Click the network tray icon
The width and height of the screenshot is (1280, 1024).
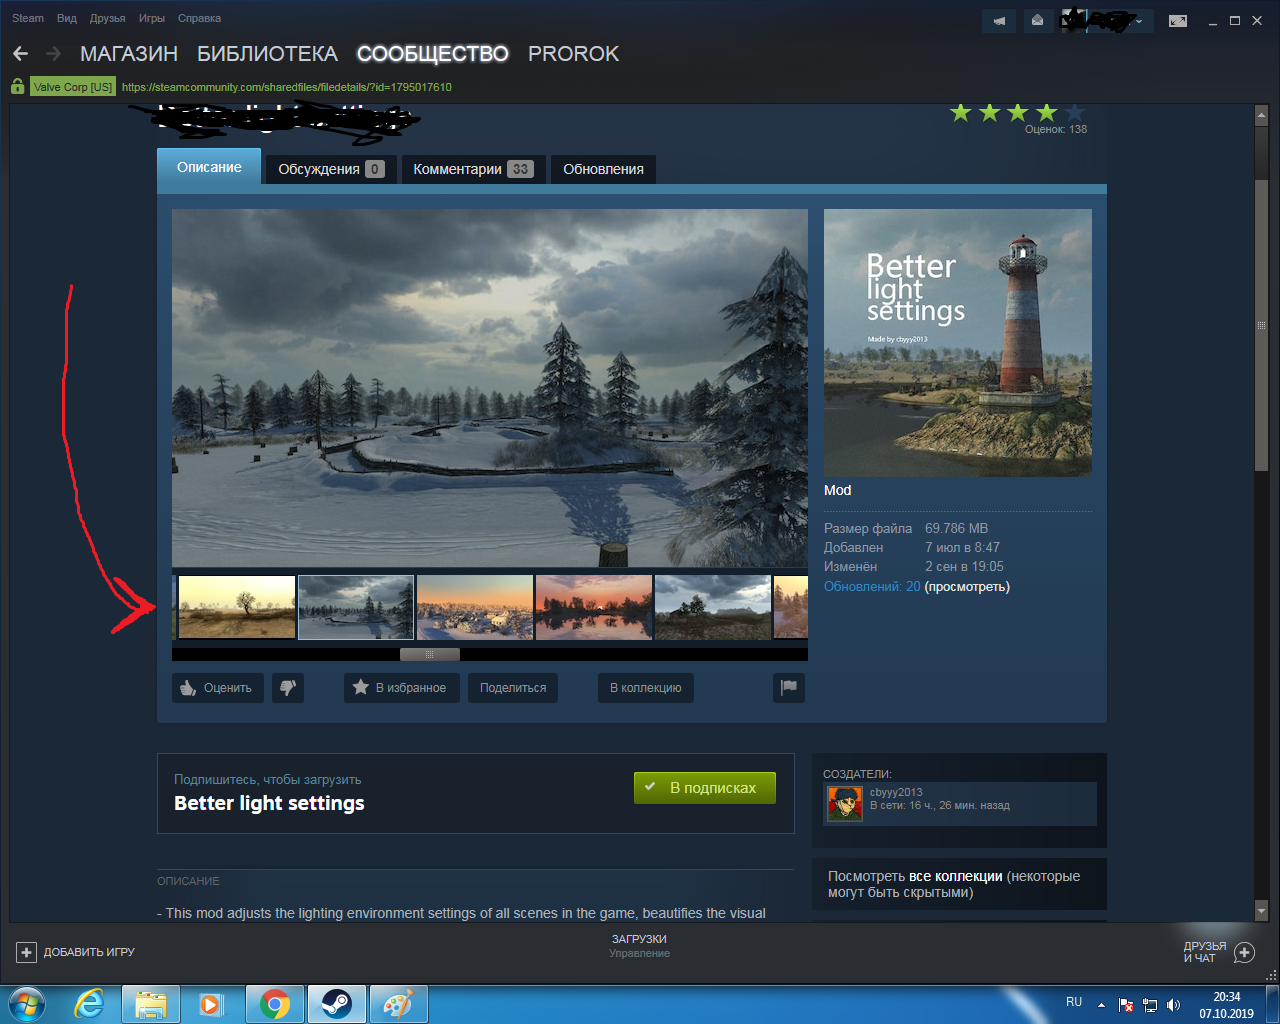pos(1150,1005)
